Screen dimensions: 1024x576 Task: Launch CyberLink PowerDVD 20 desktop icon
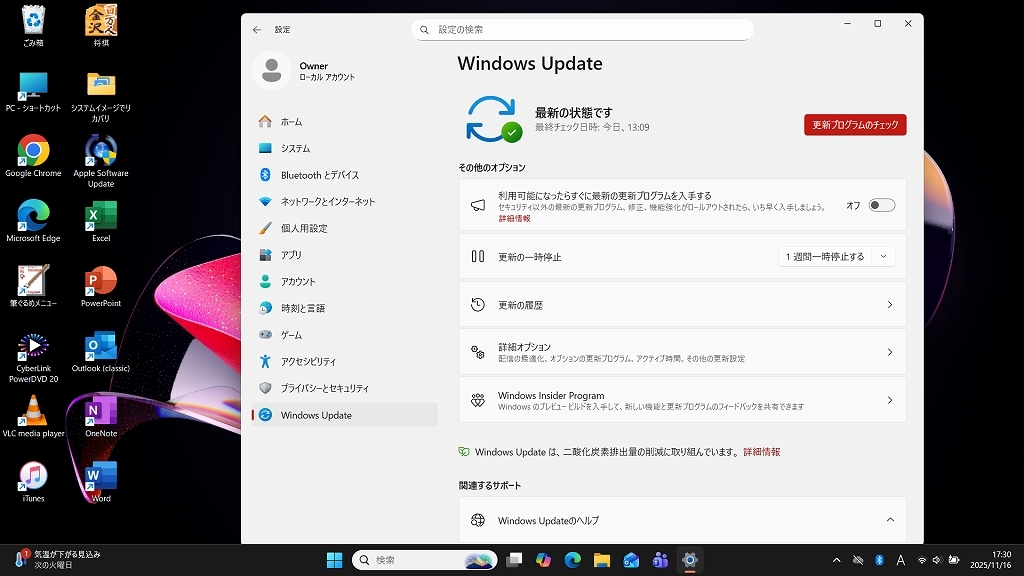[x=33, y=357]
